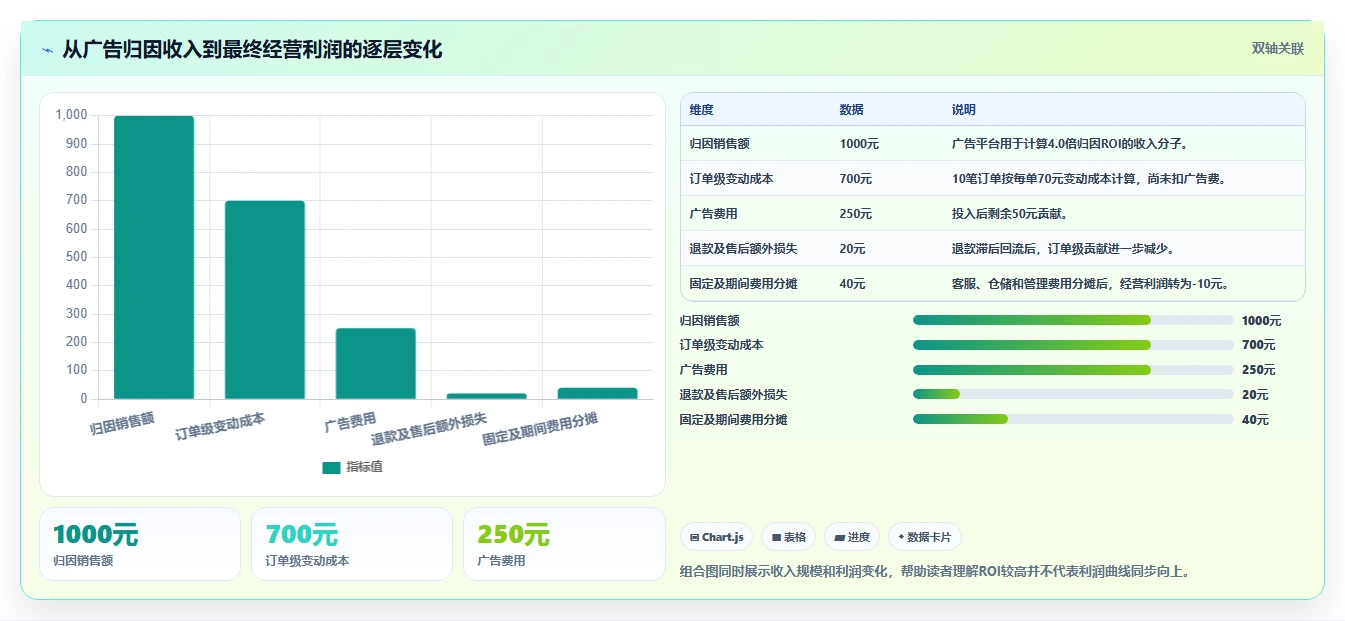Click the 1000元 value beside the progress bar
Viewport: 1345px width, 621px height.
(x=1261, y=321)
